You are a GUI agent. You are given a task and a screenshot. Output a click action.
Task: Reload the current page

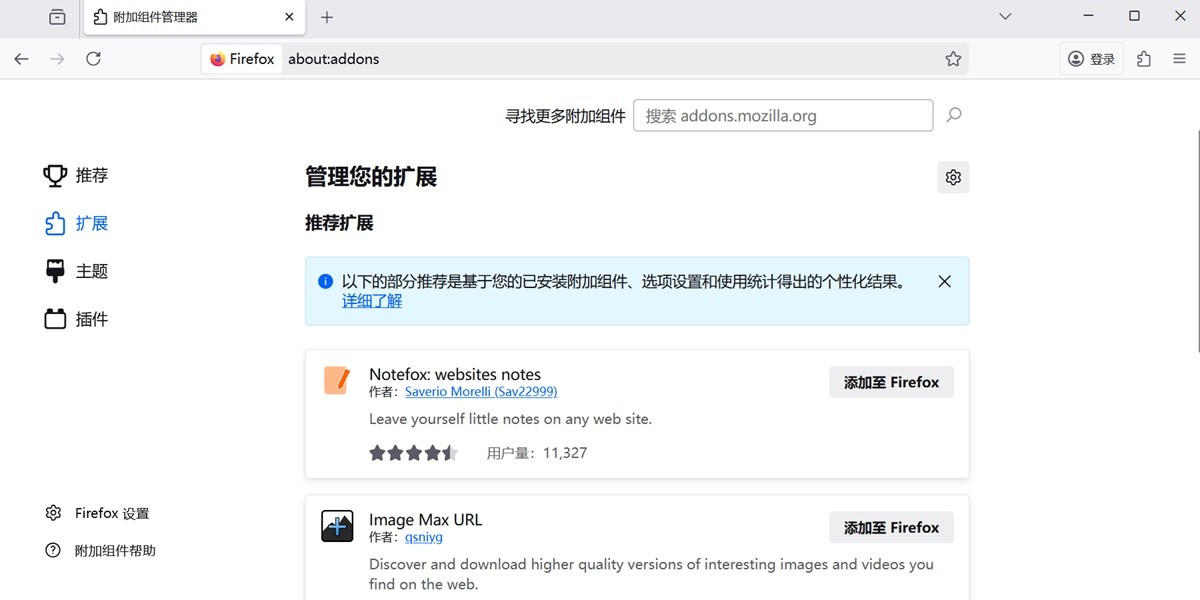(93, 58)
